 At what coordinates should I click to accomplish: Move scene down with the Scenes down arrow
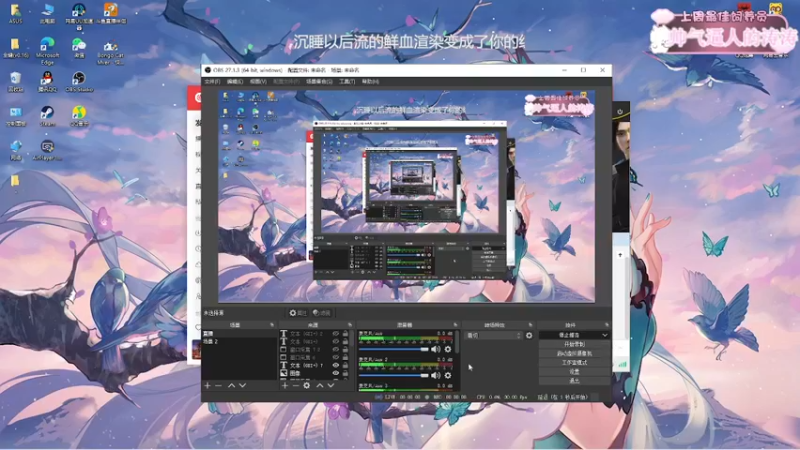click(242, 386)
